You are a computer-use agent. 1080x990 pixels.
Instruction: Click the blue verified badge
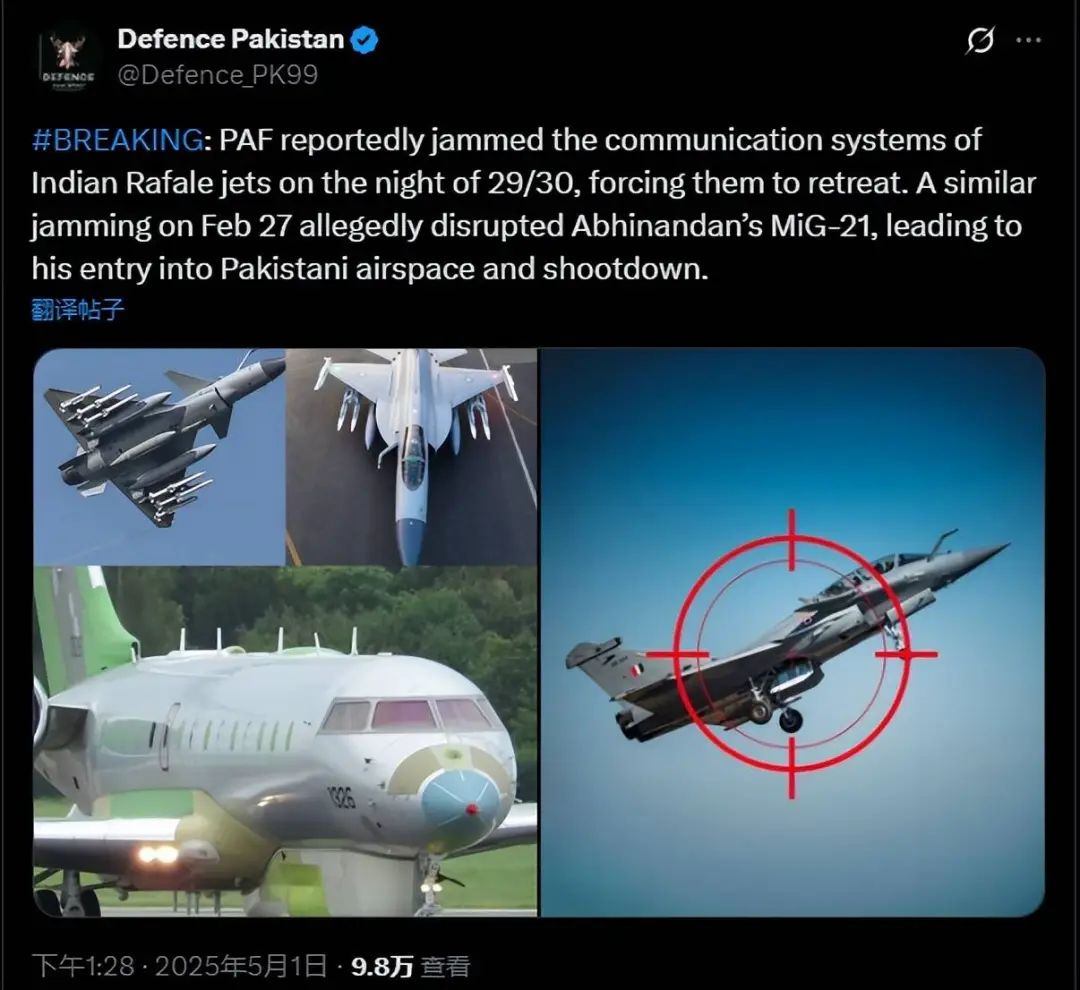click(x=365, y=40)
